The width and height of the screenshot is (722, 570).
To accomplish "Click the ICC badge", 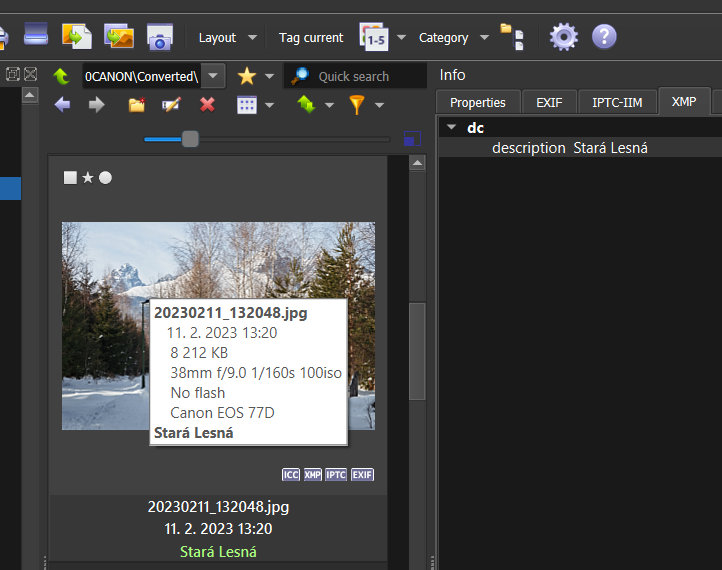I will (291, 475).
